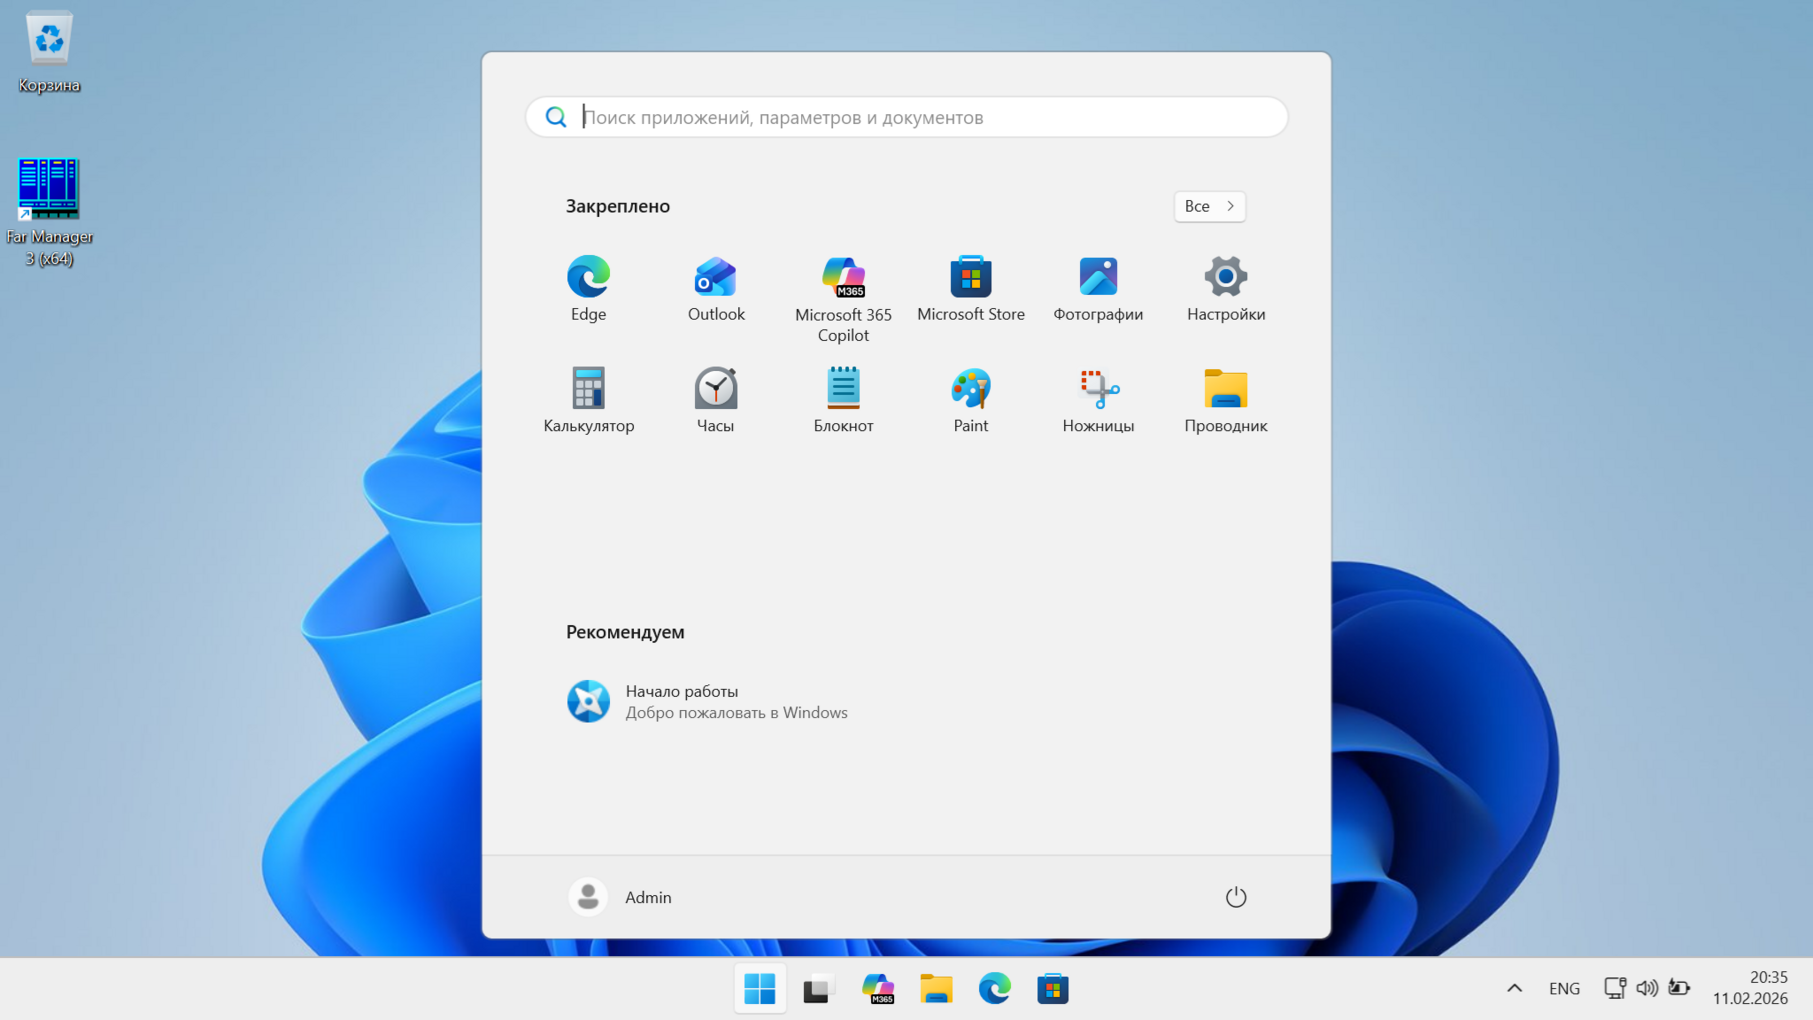This screenshot has width=1813, height=1020.
Task: Open Edge from pinned apps
Action: tap(588, 289)
